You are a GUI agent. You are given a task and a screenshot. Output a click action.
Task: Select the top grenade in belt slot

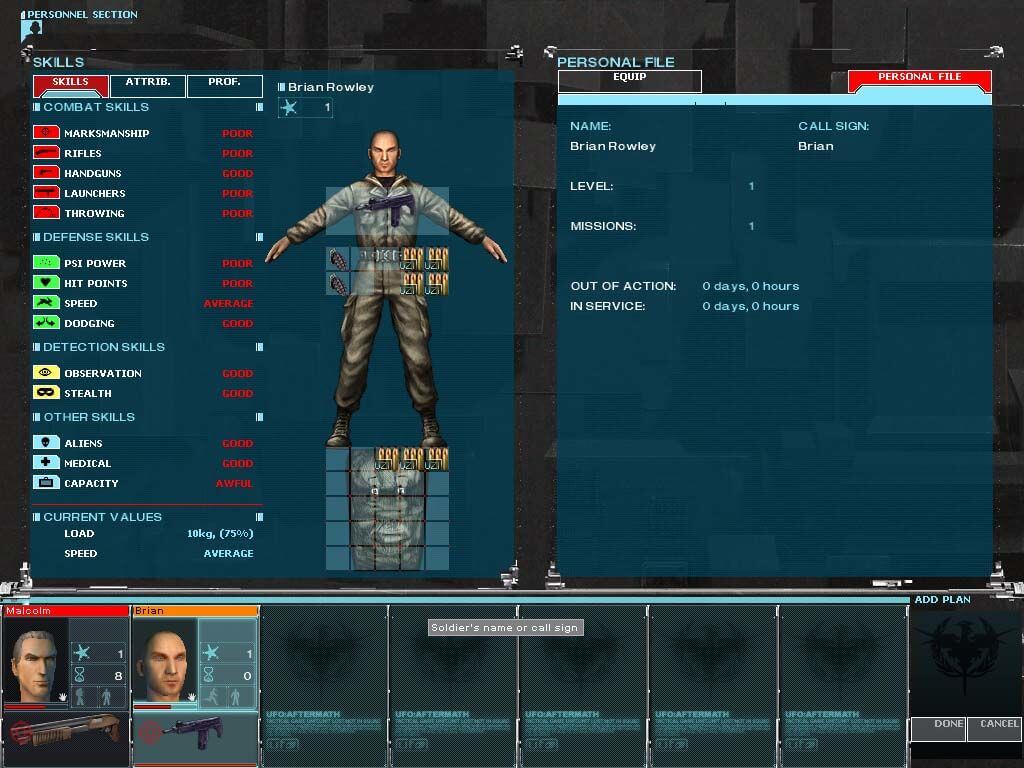click(x=338, y=260)
